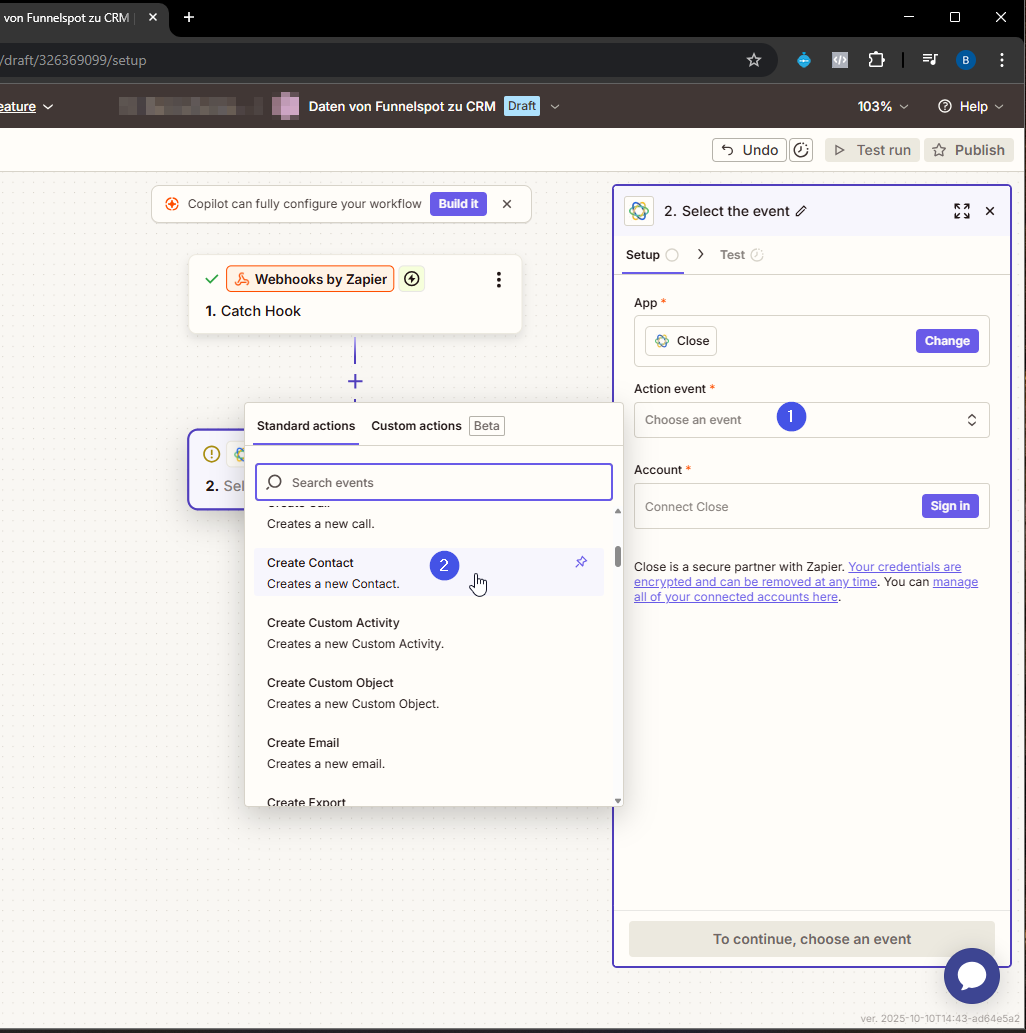Select Create Email action
The image size is (1026, 1033).
(428, 753)
